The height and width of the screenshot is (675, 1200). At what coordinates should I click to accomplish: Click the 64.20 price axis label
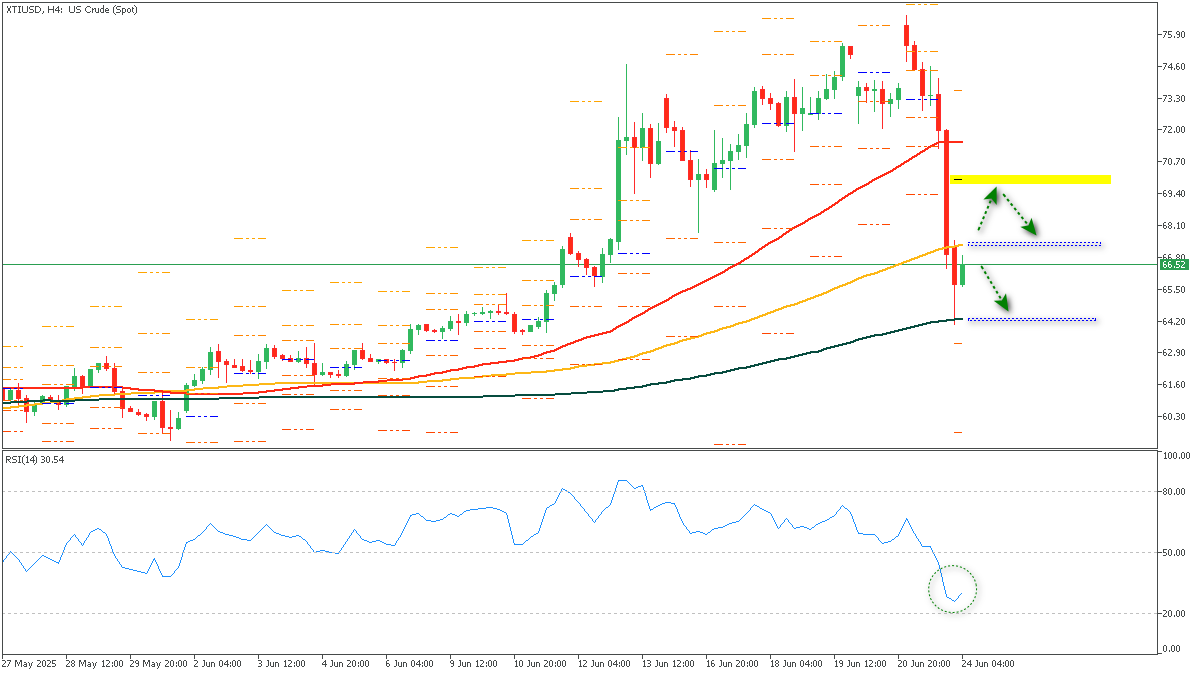(x=1173, y=322)
